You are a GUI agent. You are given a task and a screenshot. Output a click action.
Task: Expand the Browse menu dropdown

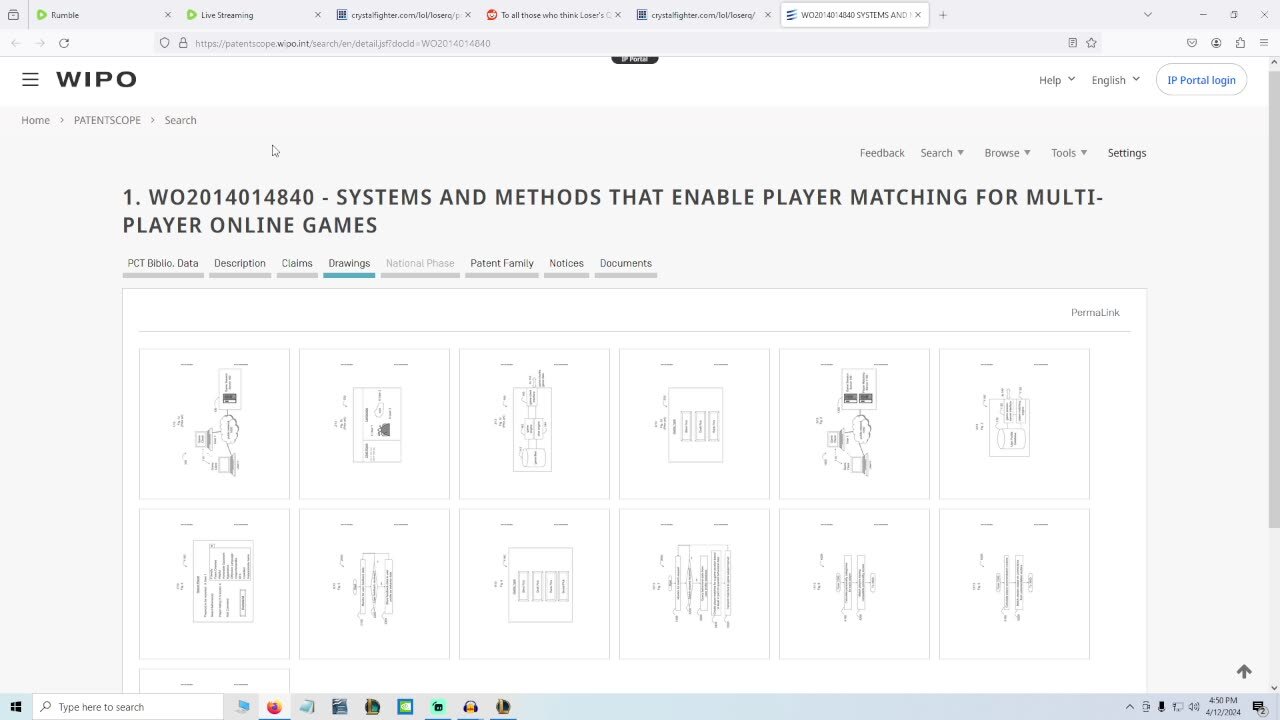[x=1007, y=153]
